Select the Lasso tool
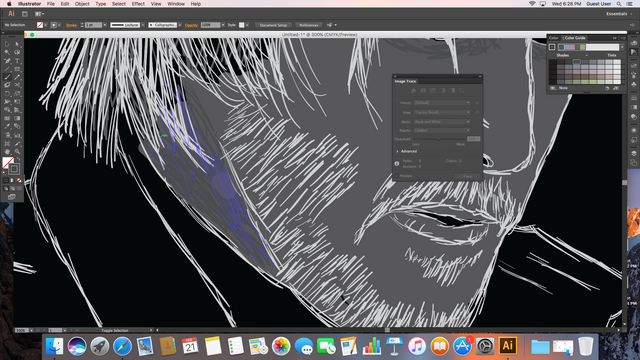The height and width of the screenshot is (360, 640). [17, 52]
